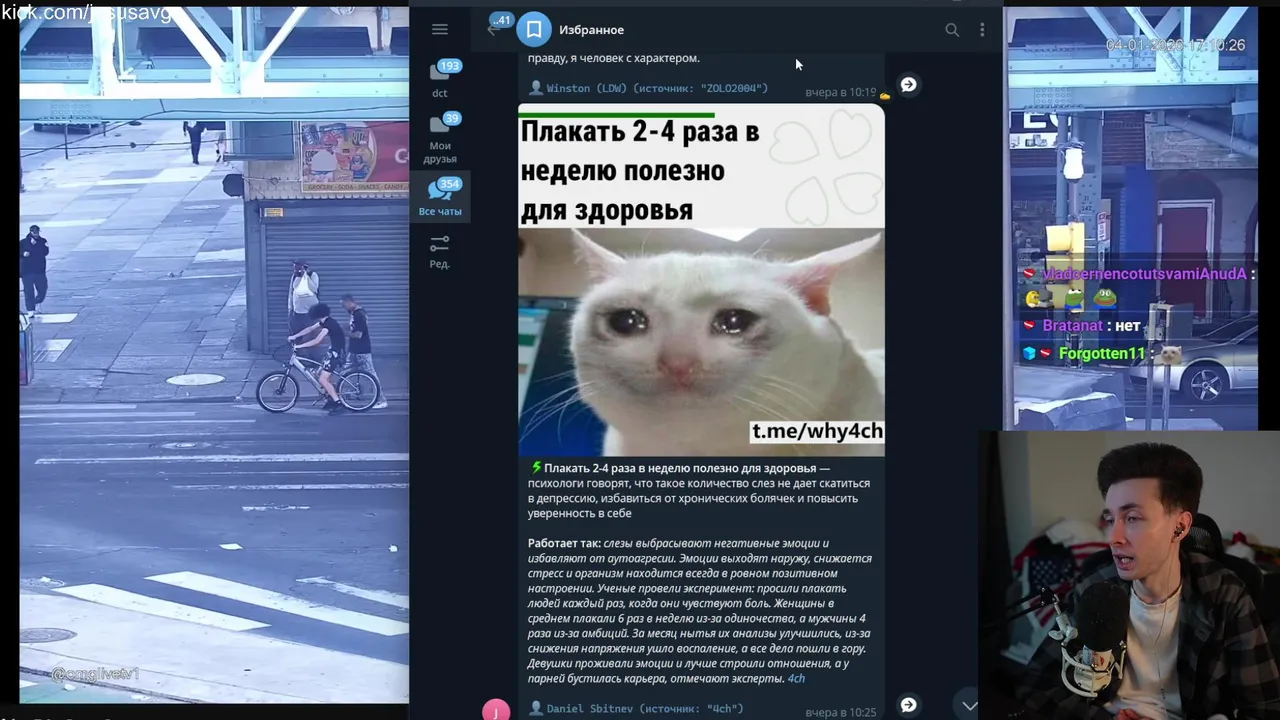Switch to the Мои друзья folder
This screenshot has height=720, width=1280.
click(x=440, y=138)
